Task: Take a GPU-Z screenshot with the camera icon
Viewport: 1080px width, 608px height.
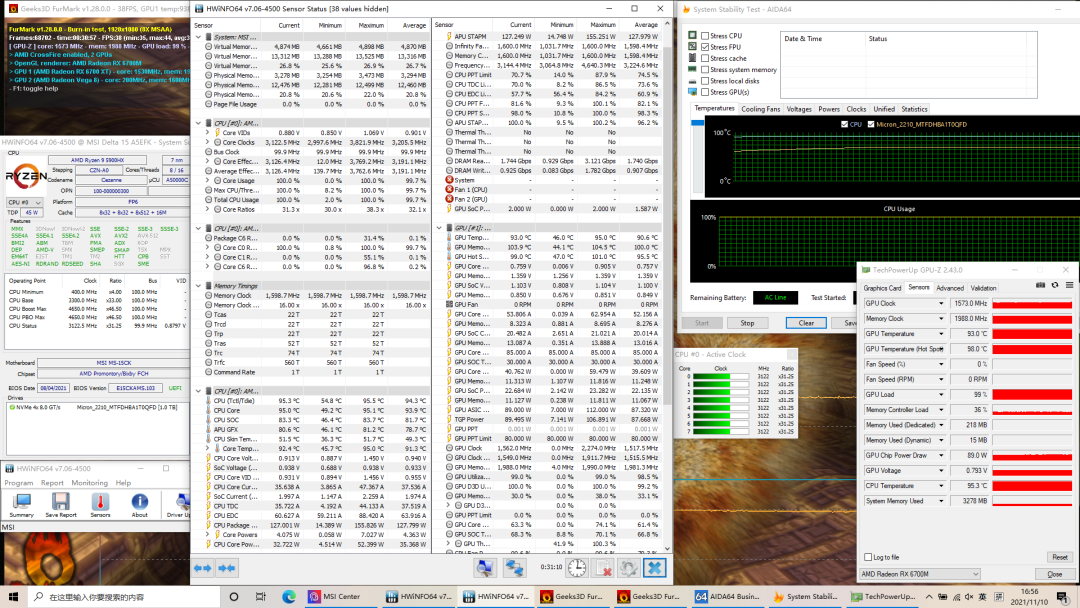Action: pos(1041,286)
